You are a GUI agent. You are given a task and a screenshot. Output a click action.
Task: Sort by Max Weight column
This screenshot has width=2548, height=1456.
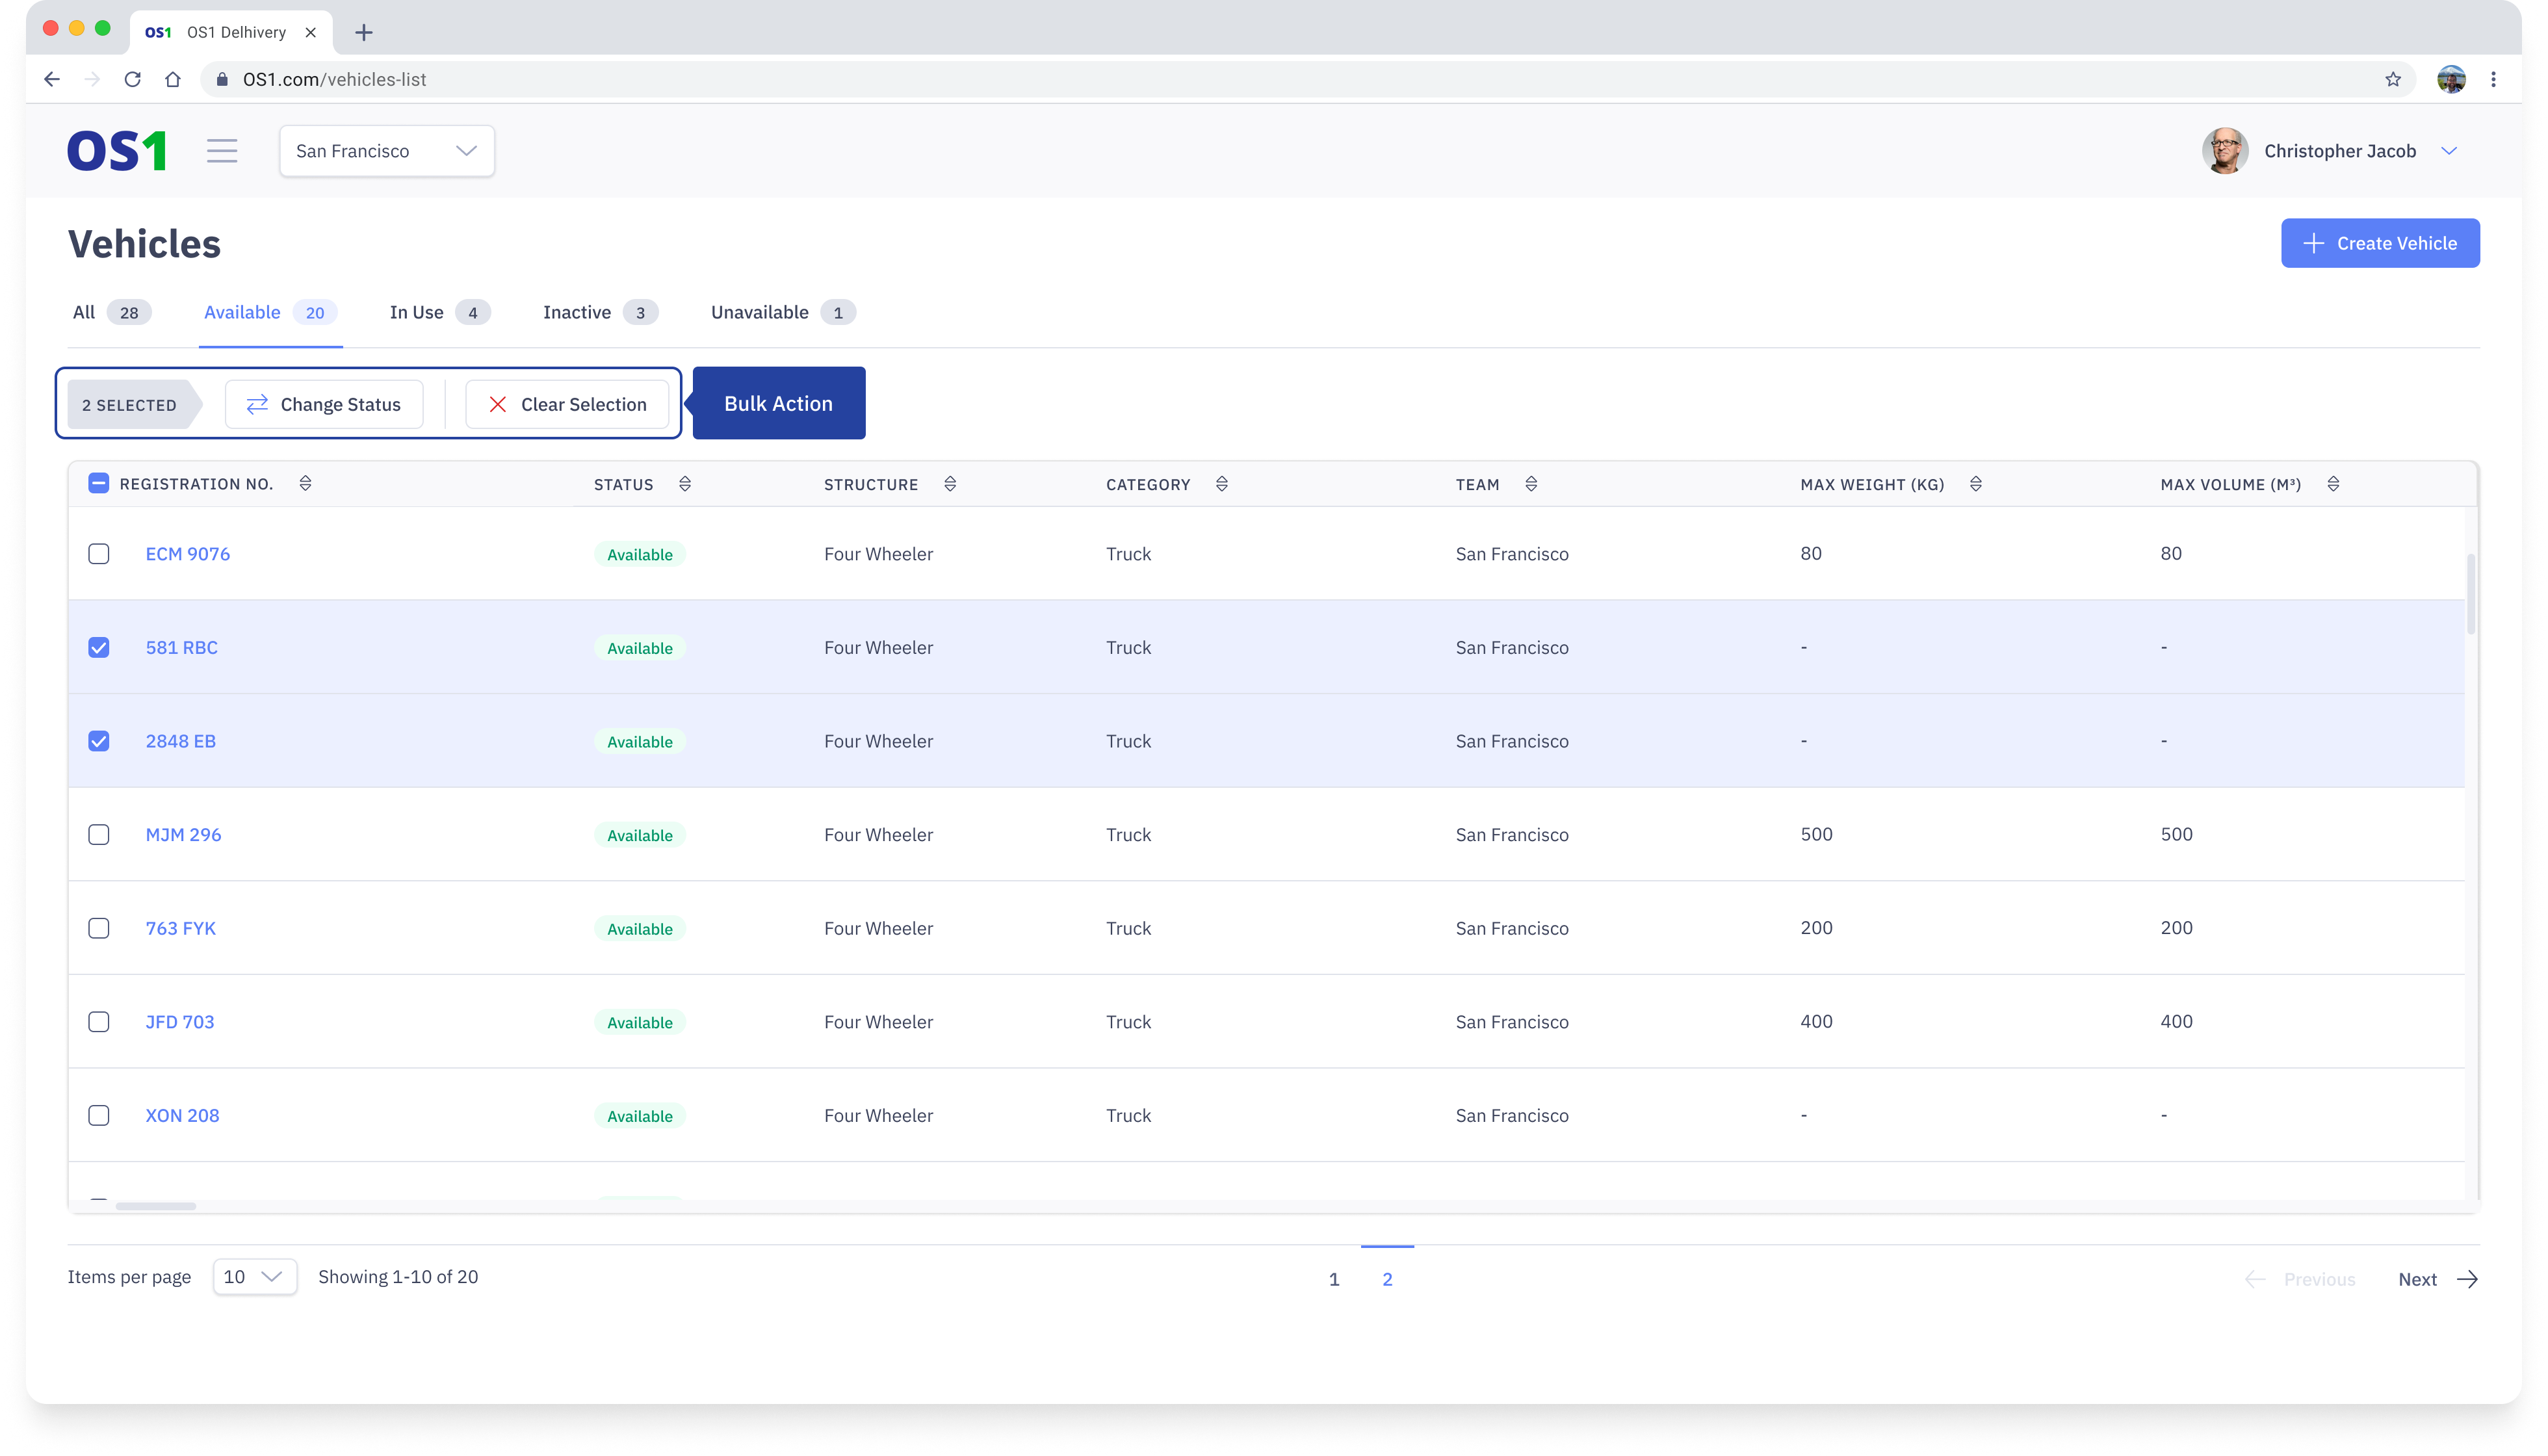[x=1975, y=484]
